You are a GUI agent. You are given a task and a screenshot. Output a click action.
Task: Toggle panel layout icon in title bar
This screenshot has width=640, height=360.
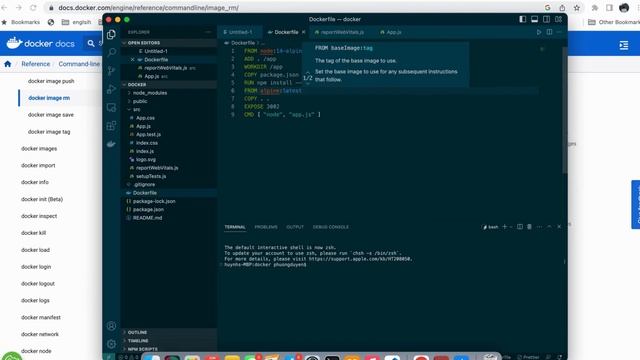(534, 19)
